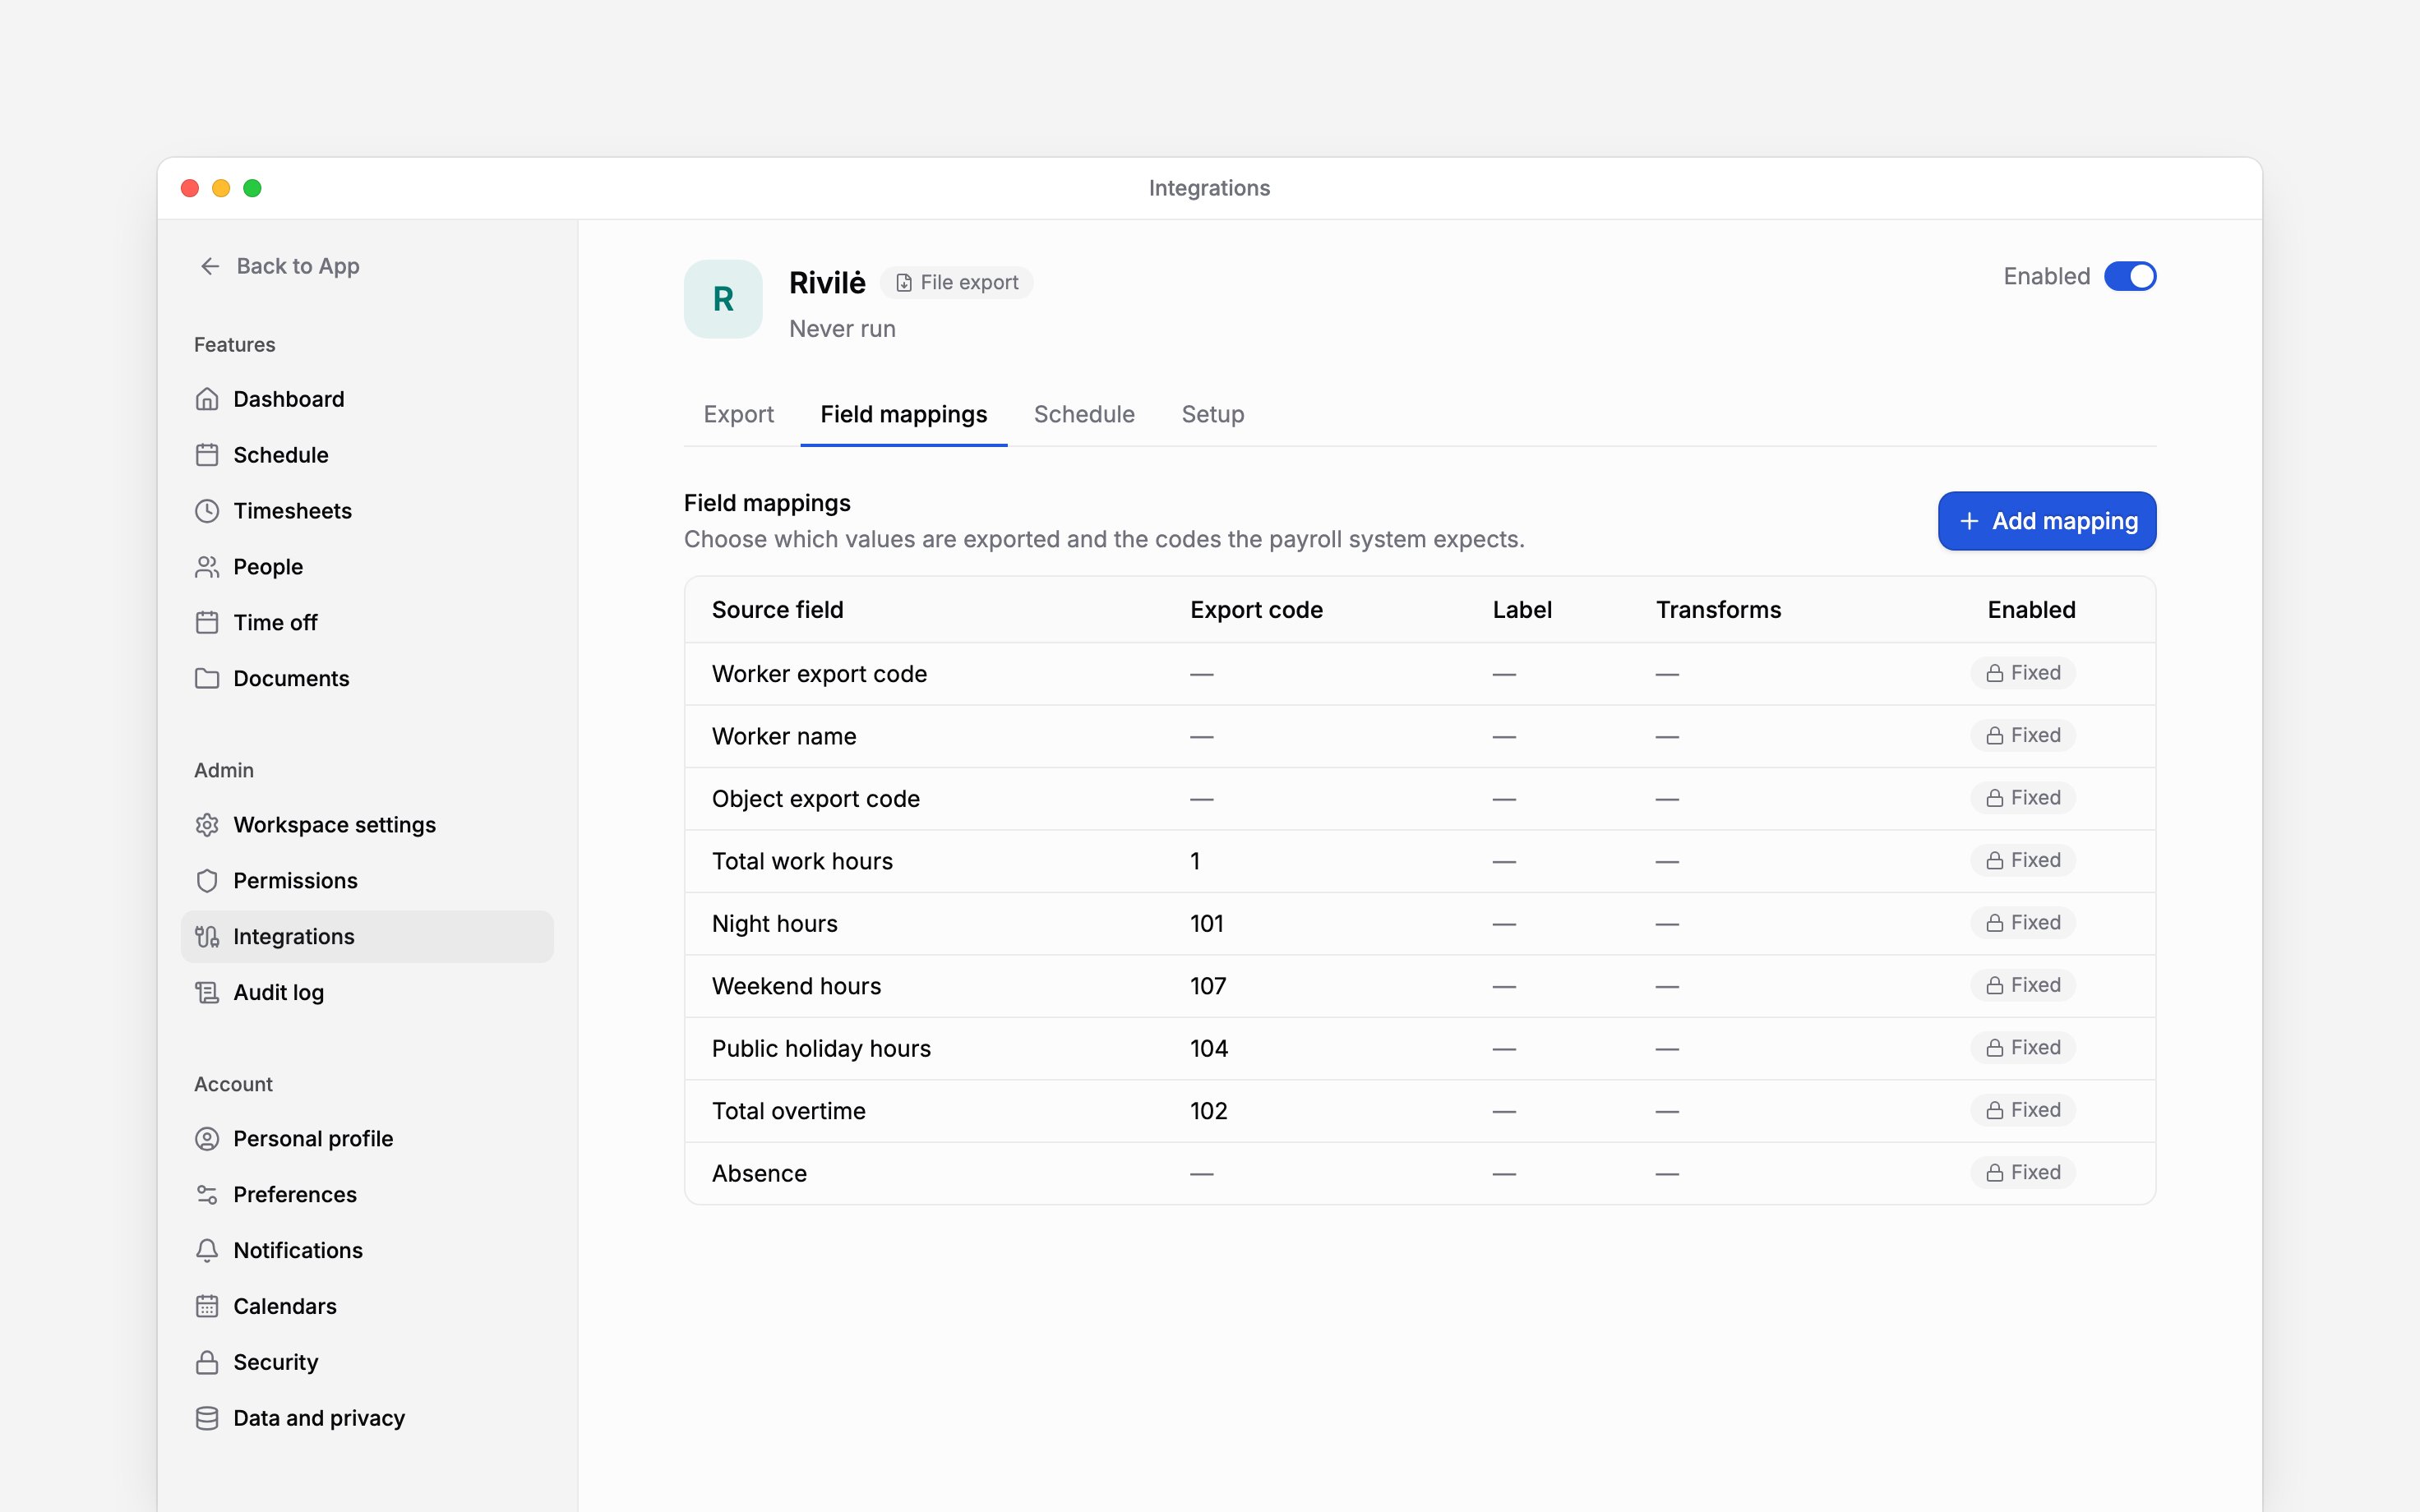Click the Add mapping button
The height and width of the screenshot is (1512, 2420).
[x=2046, y=521]
